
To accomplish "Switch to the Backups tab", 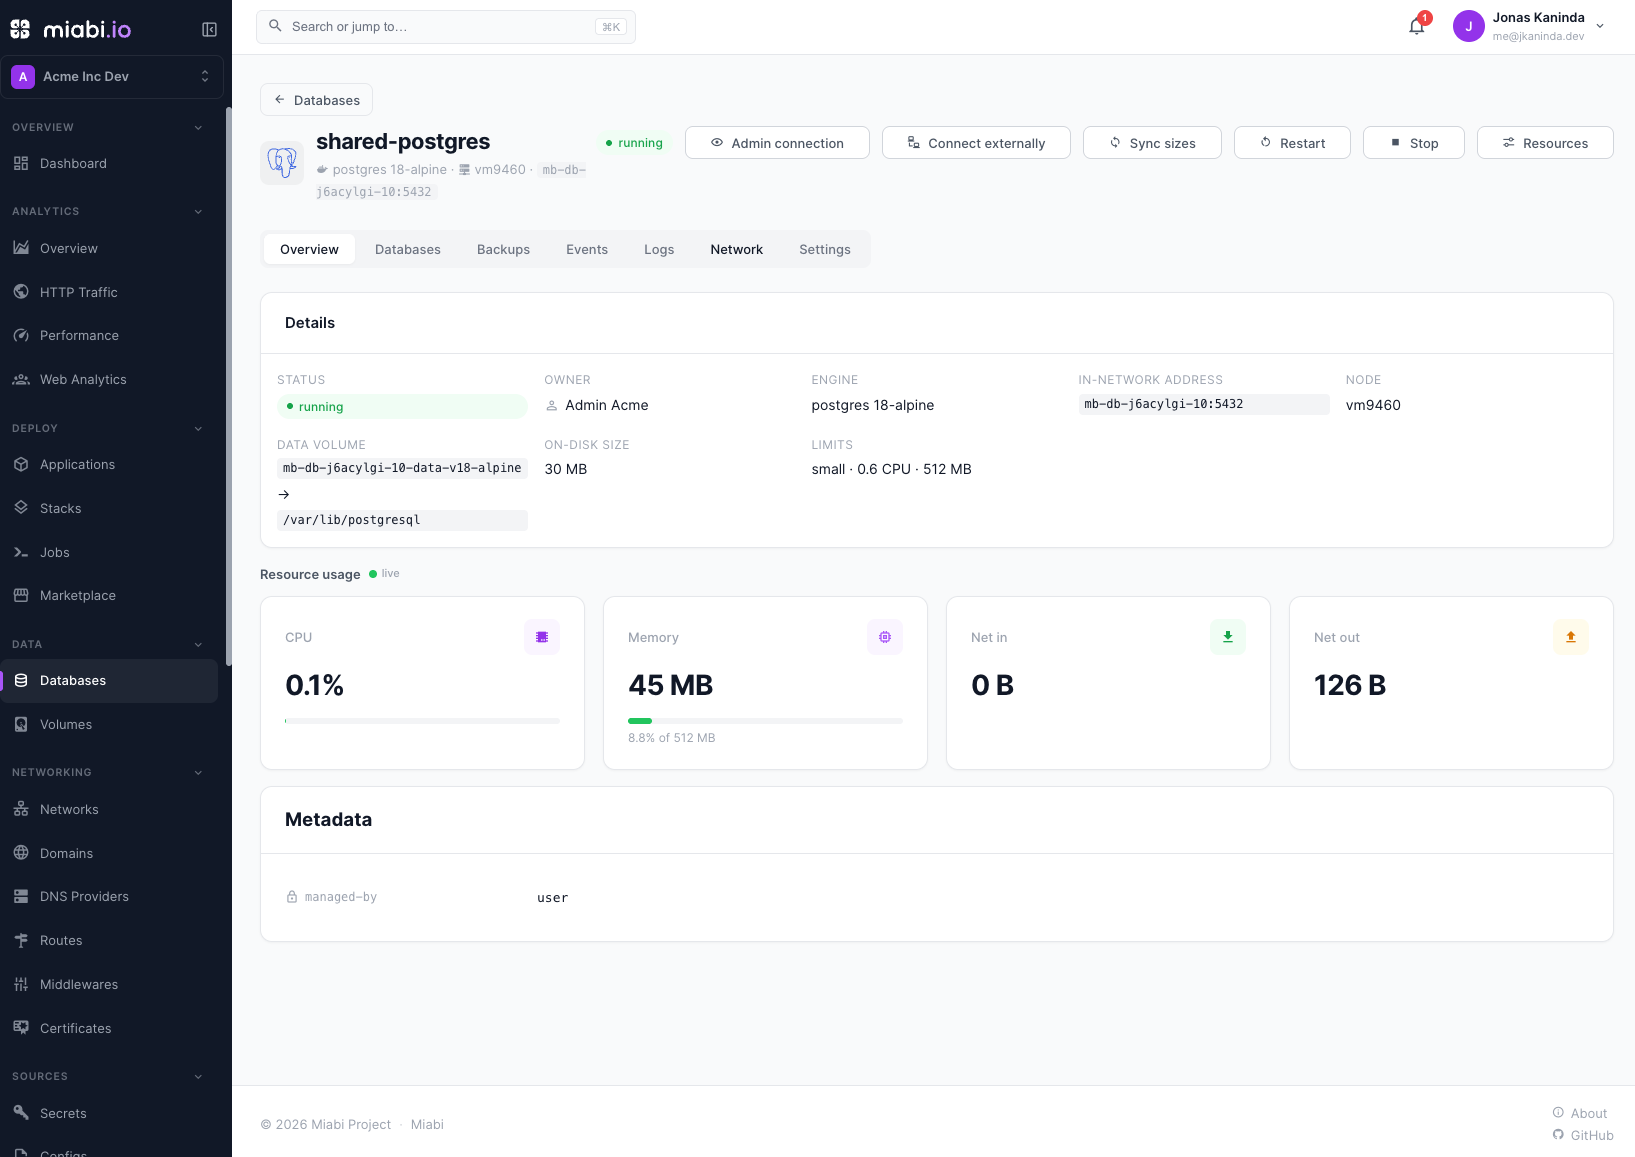I will (x=503, y=250).
